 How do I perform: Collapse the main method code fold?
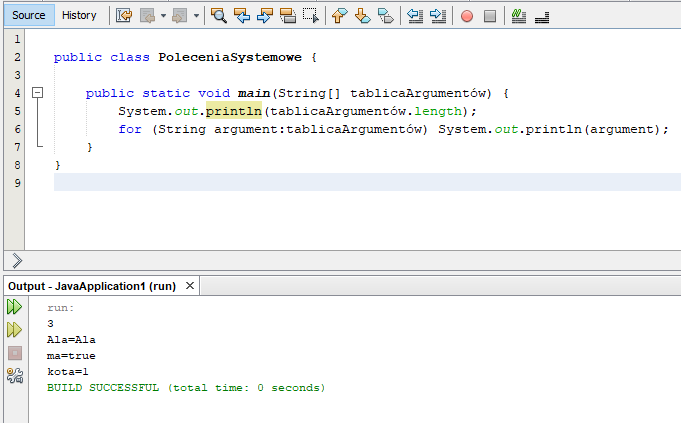pyautogui.click(x=38, y=93)
